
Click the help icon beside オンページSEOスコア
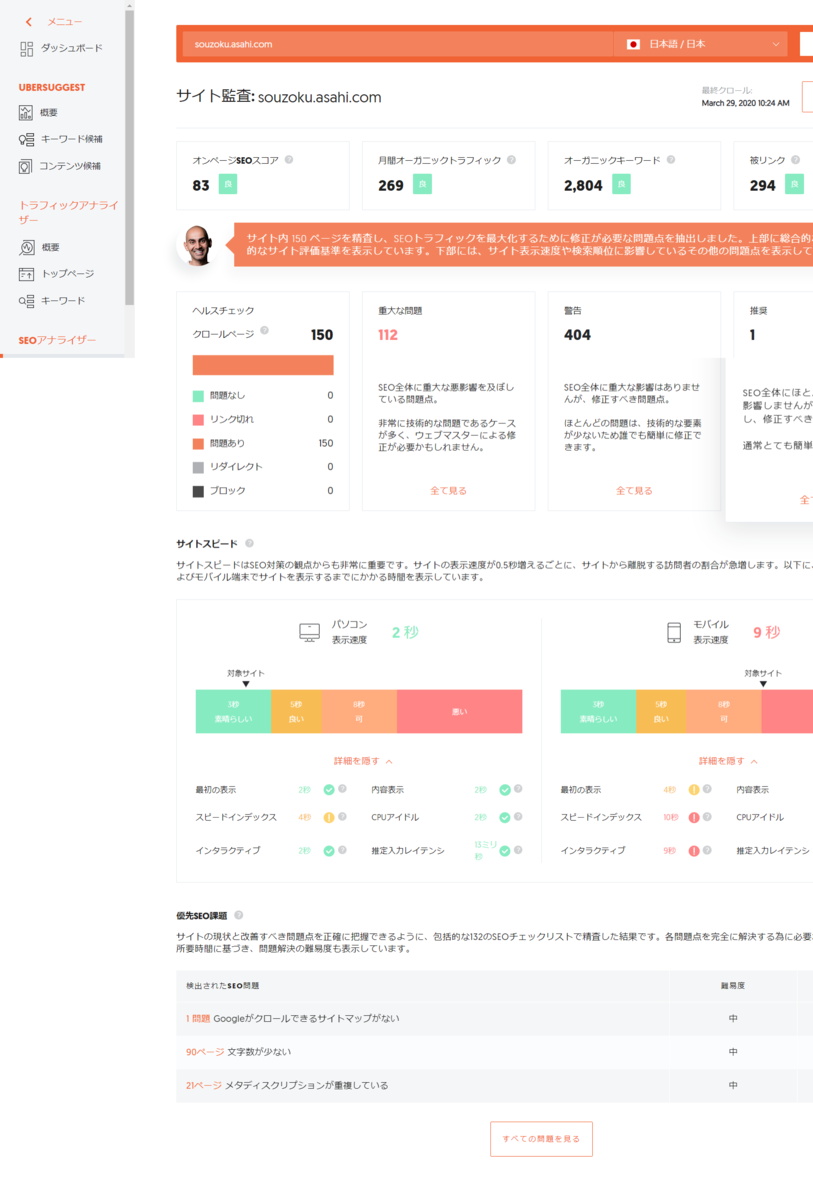(289, 160)
